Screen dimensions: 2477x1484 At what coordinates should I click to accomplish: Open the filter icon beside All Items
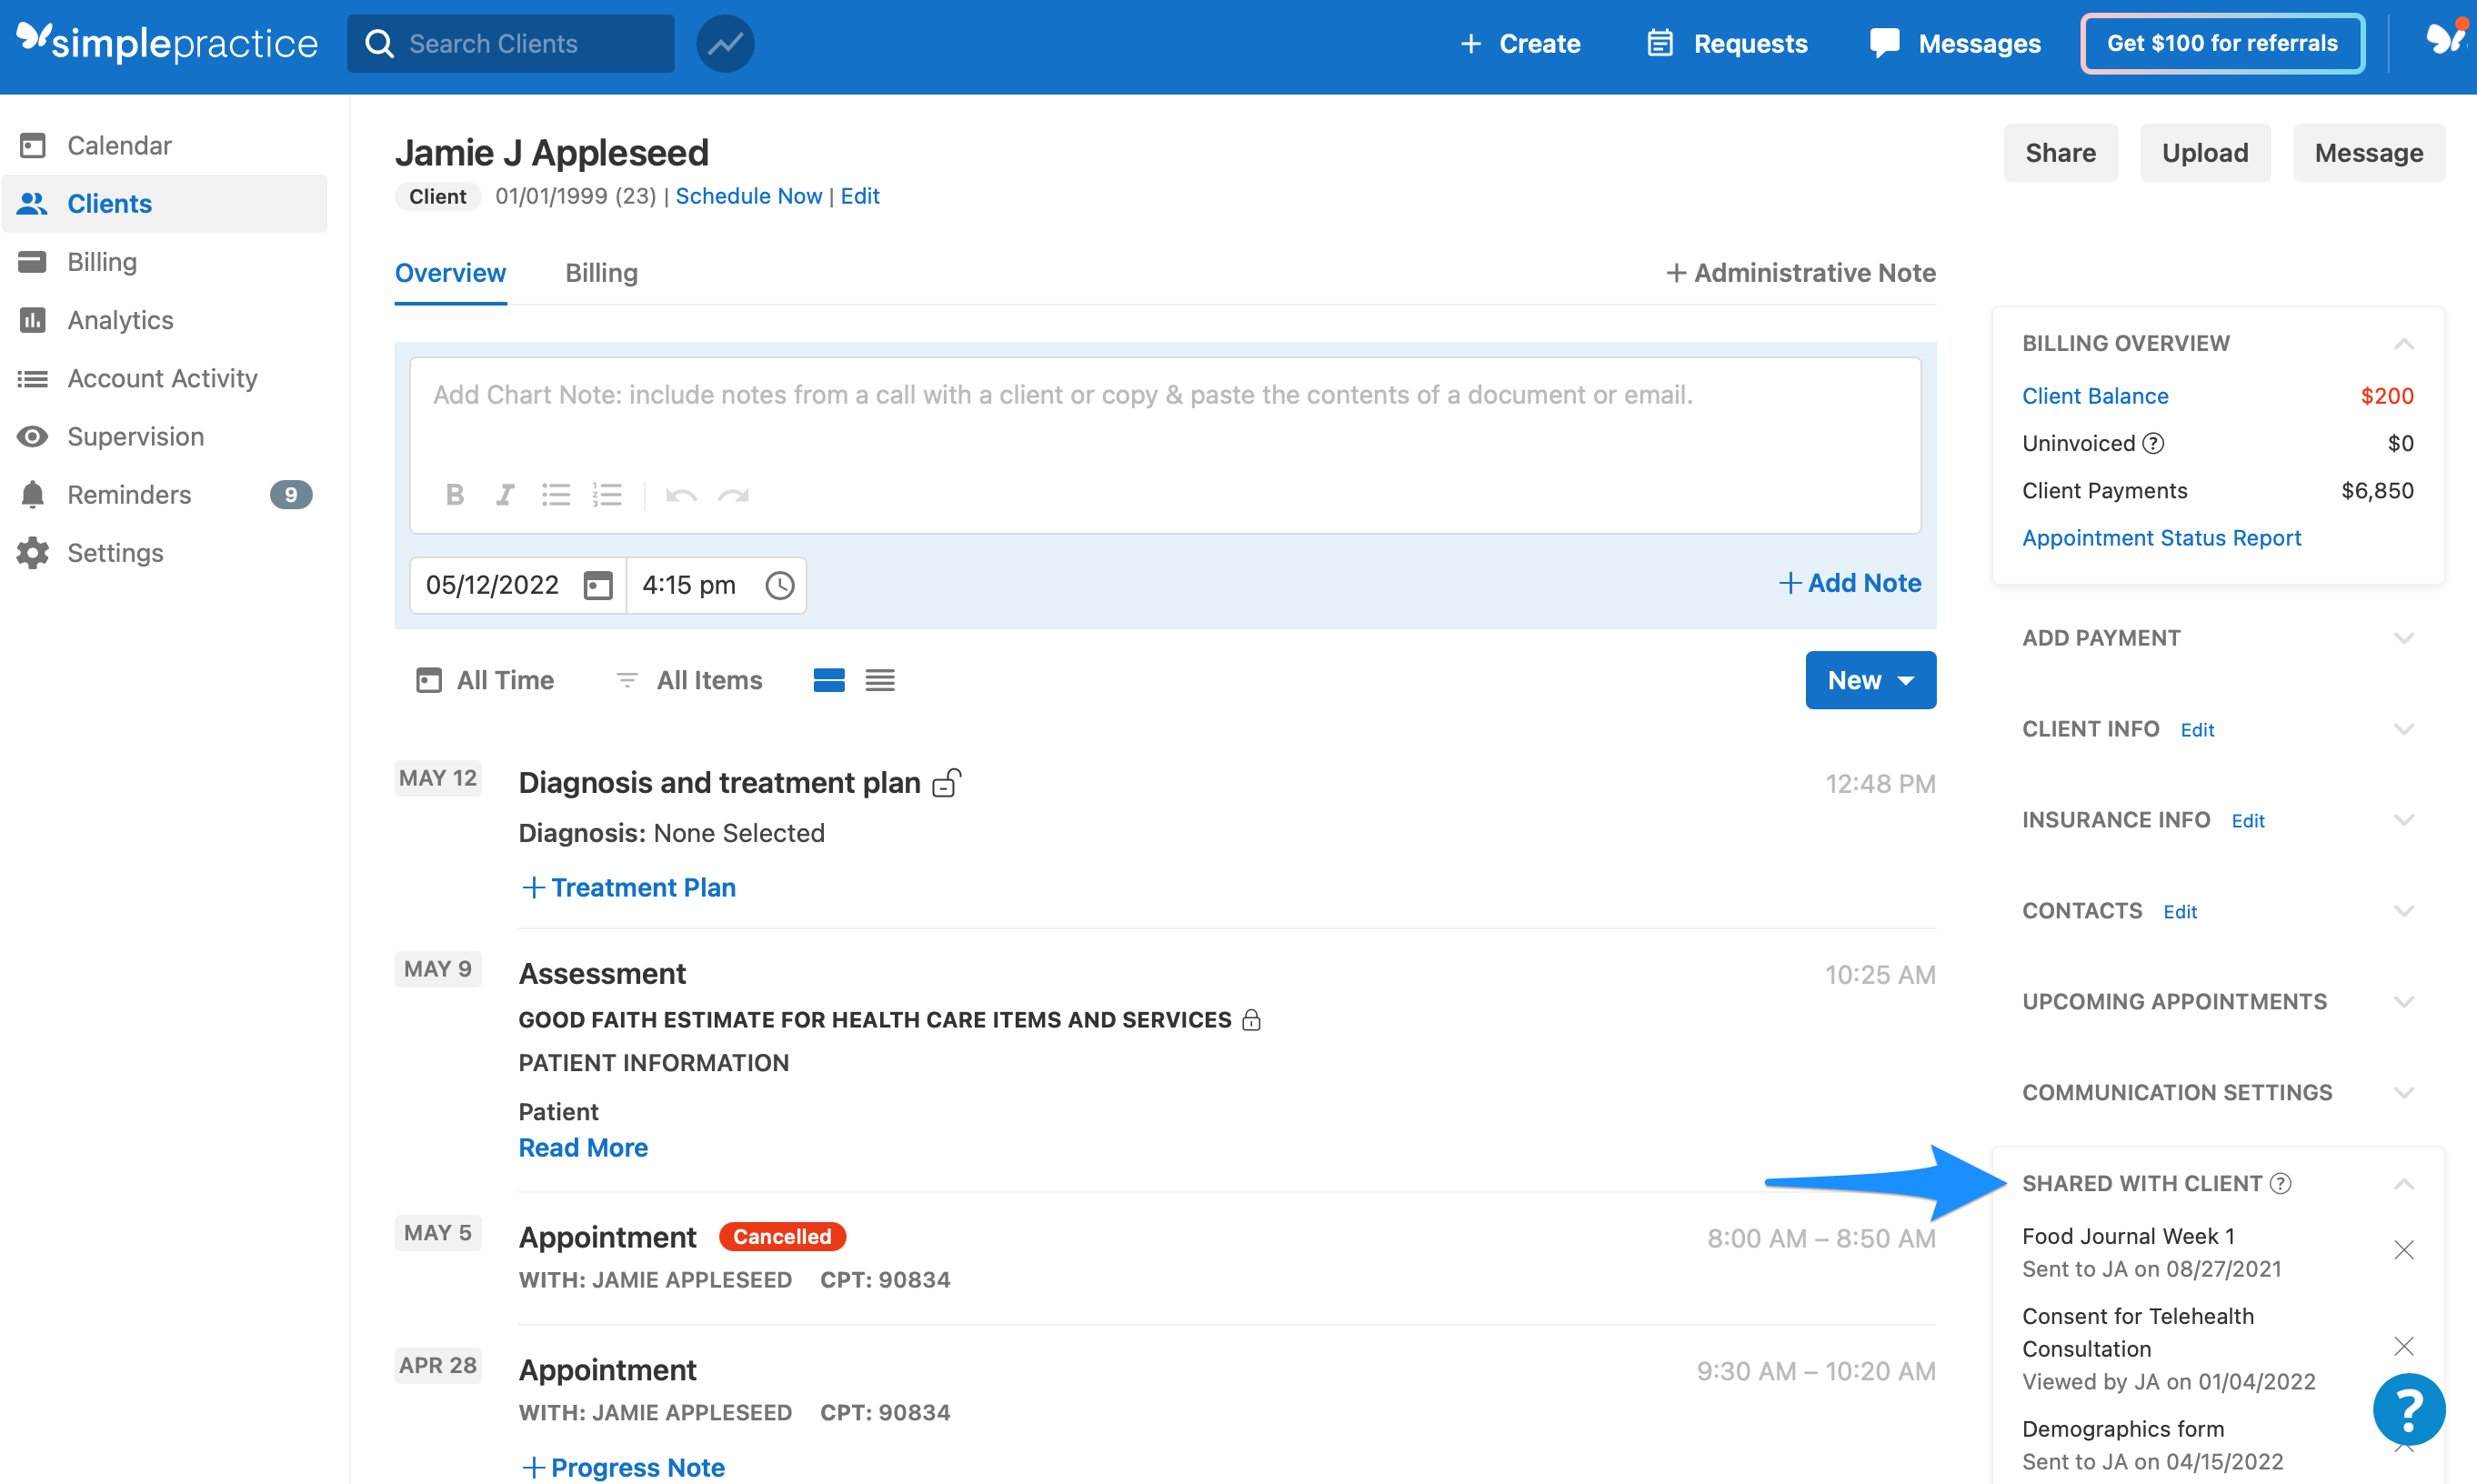[627, 680]
